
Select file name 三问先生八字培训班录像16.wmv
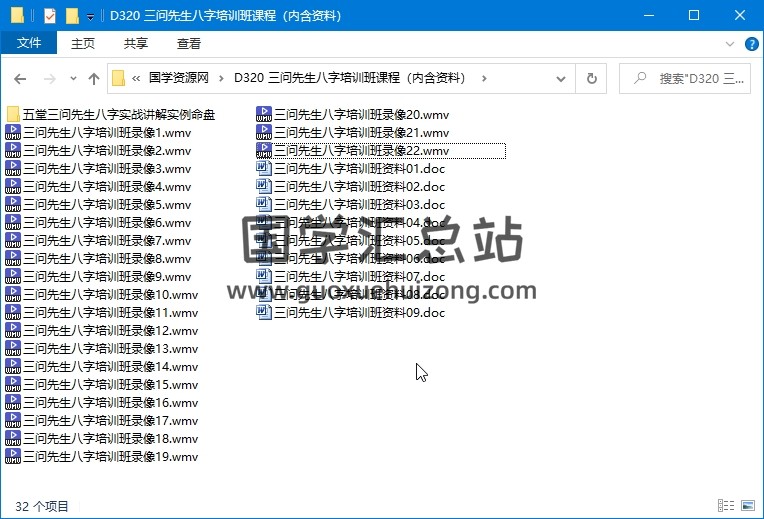[111, 403]
